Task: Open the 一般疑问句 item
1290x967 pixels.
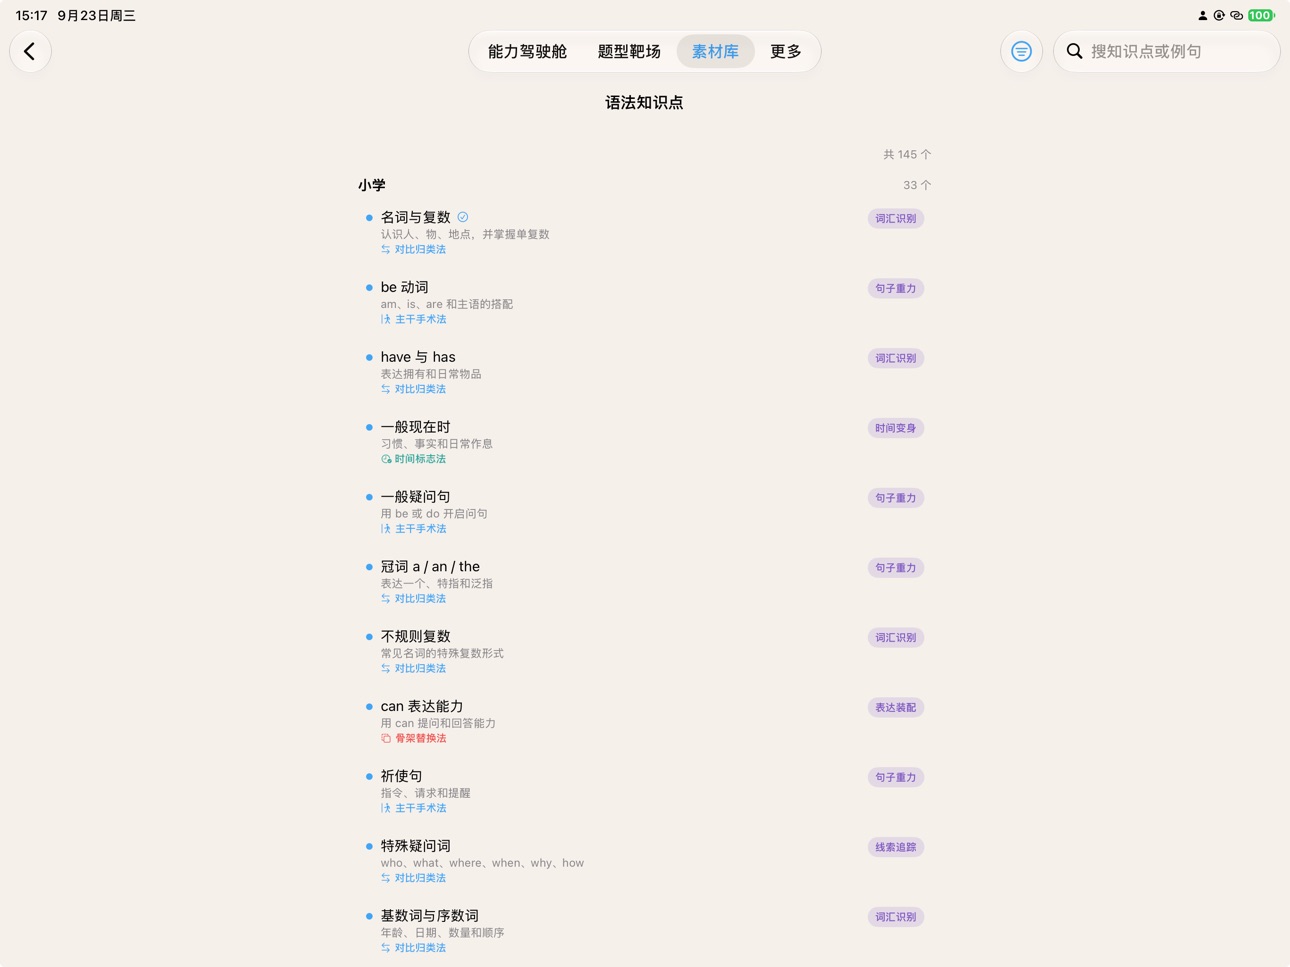Action: (x=644, y=512)
